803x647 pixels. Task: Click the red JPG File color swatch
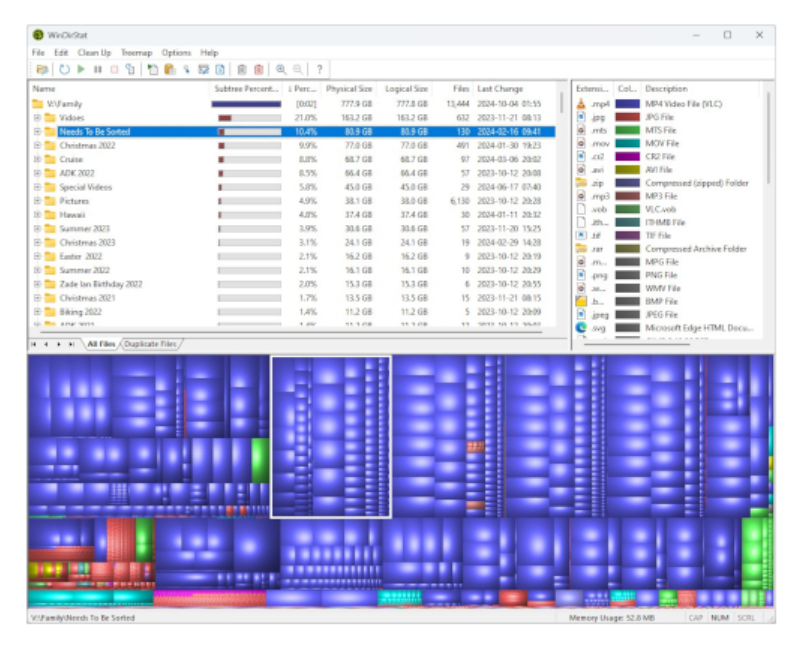click(627, 117)
